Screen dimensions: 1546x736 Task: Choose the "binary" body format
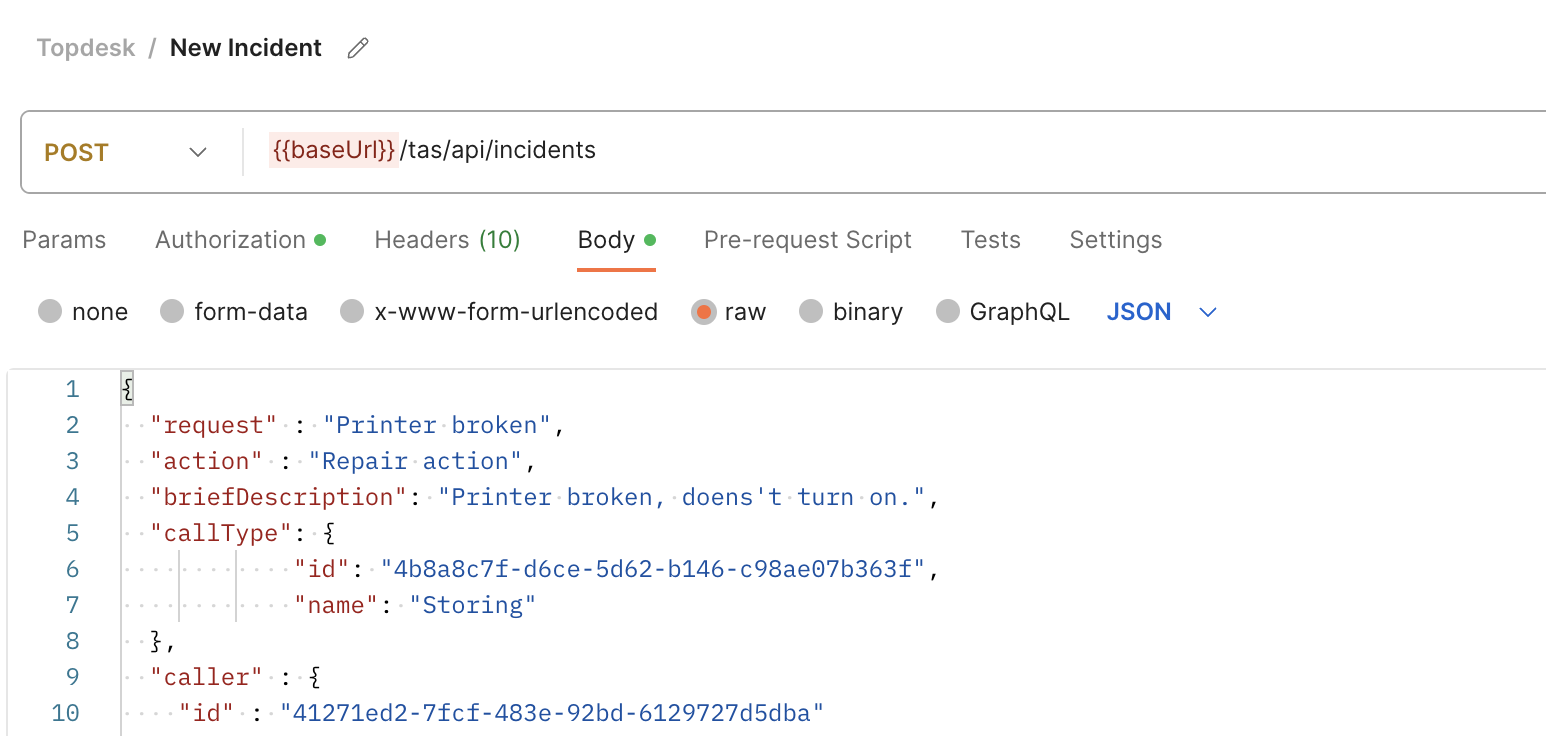tap(811, 311)
